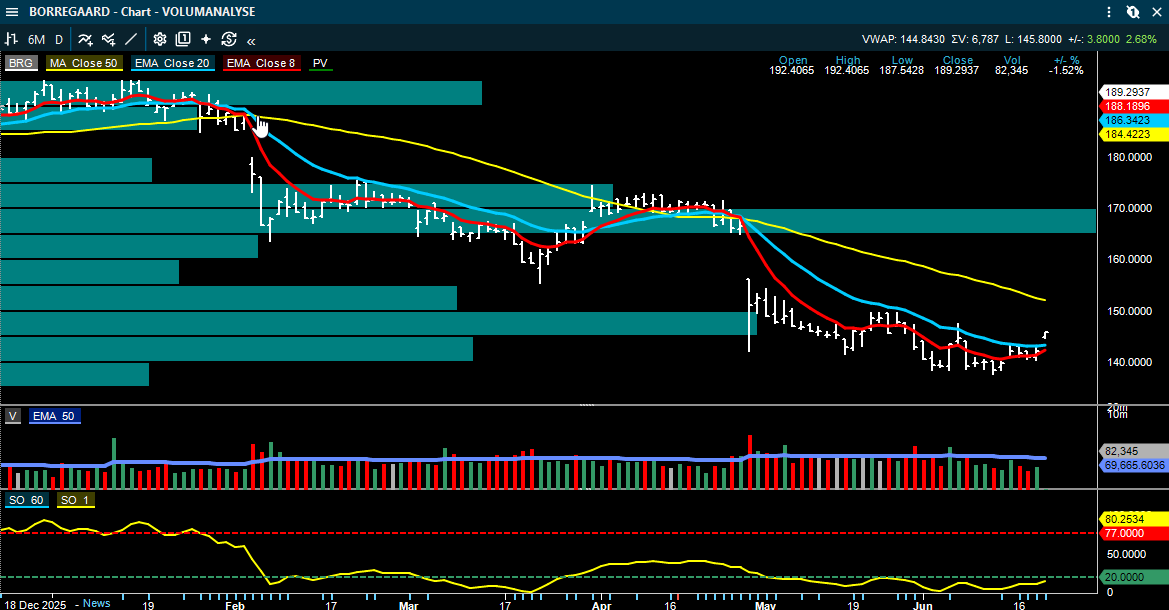
Task: Click the L: 145.8000 last price
Action: [x=1033, y=40]
